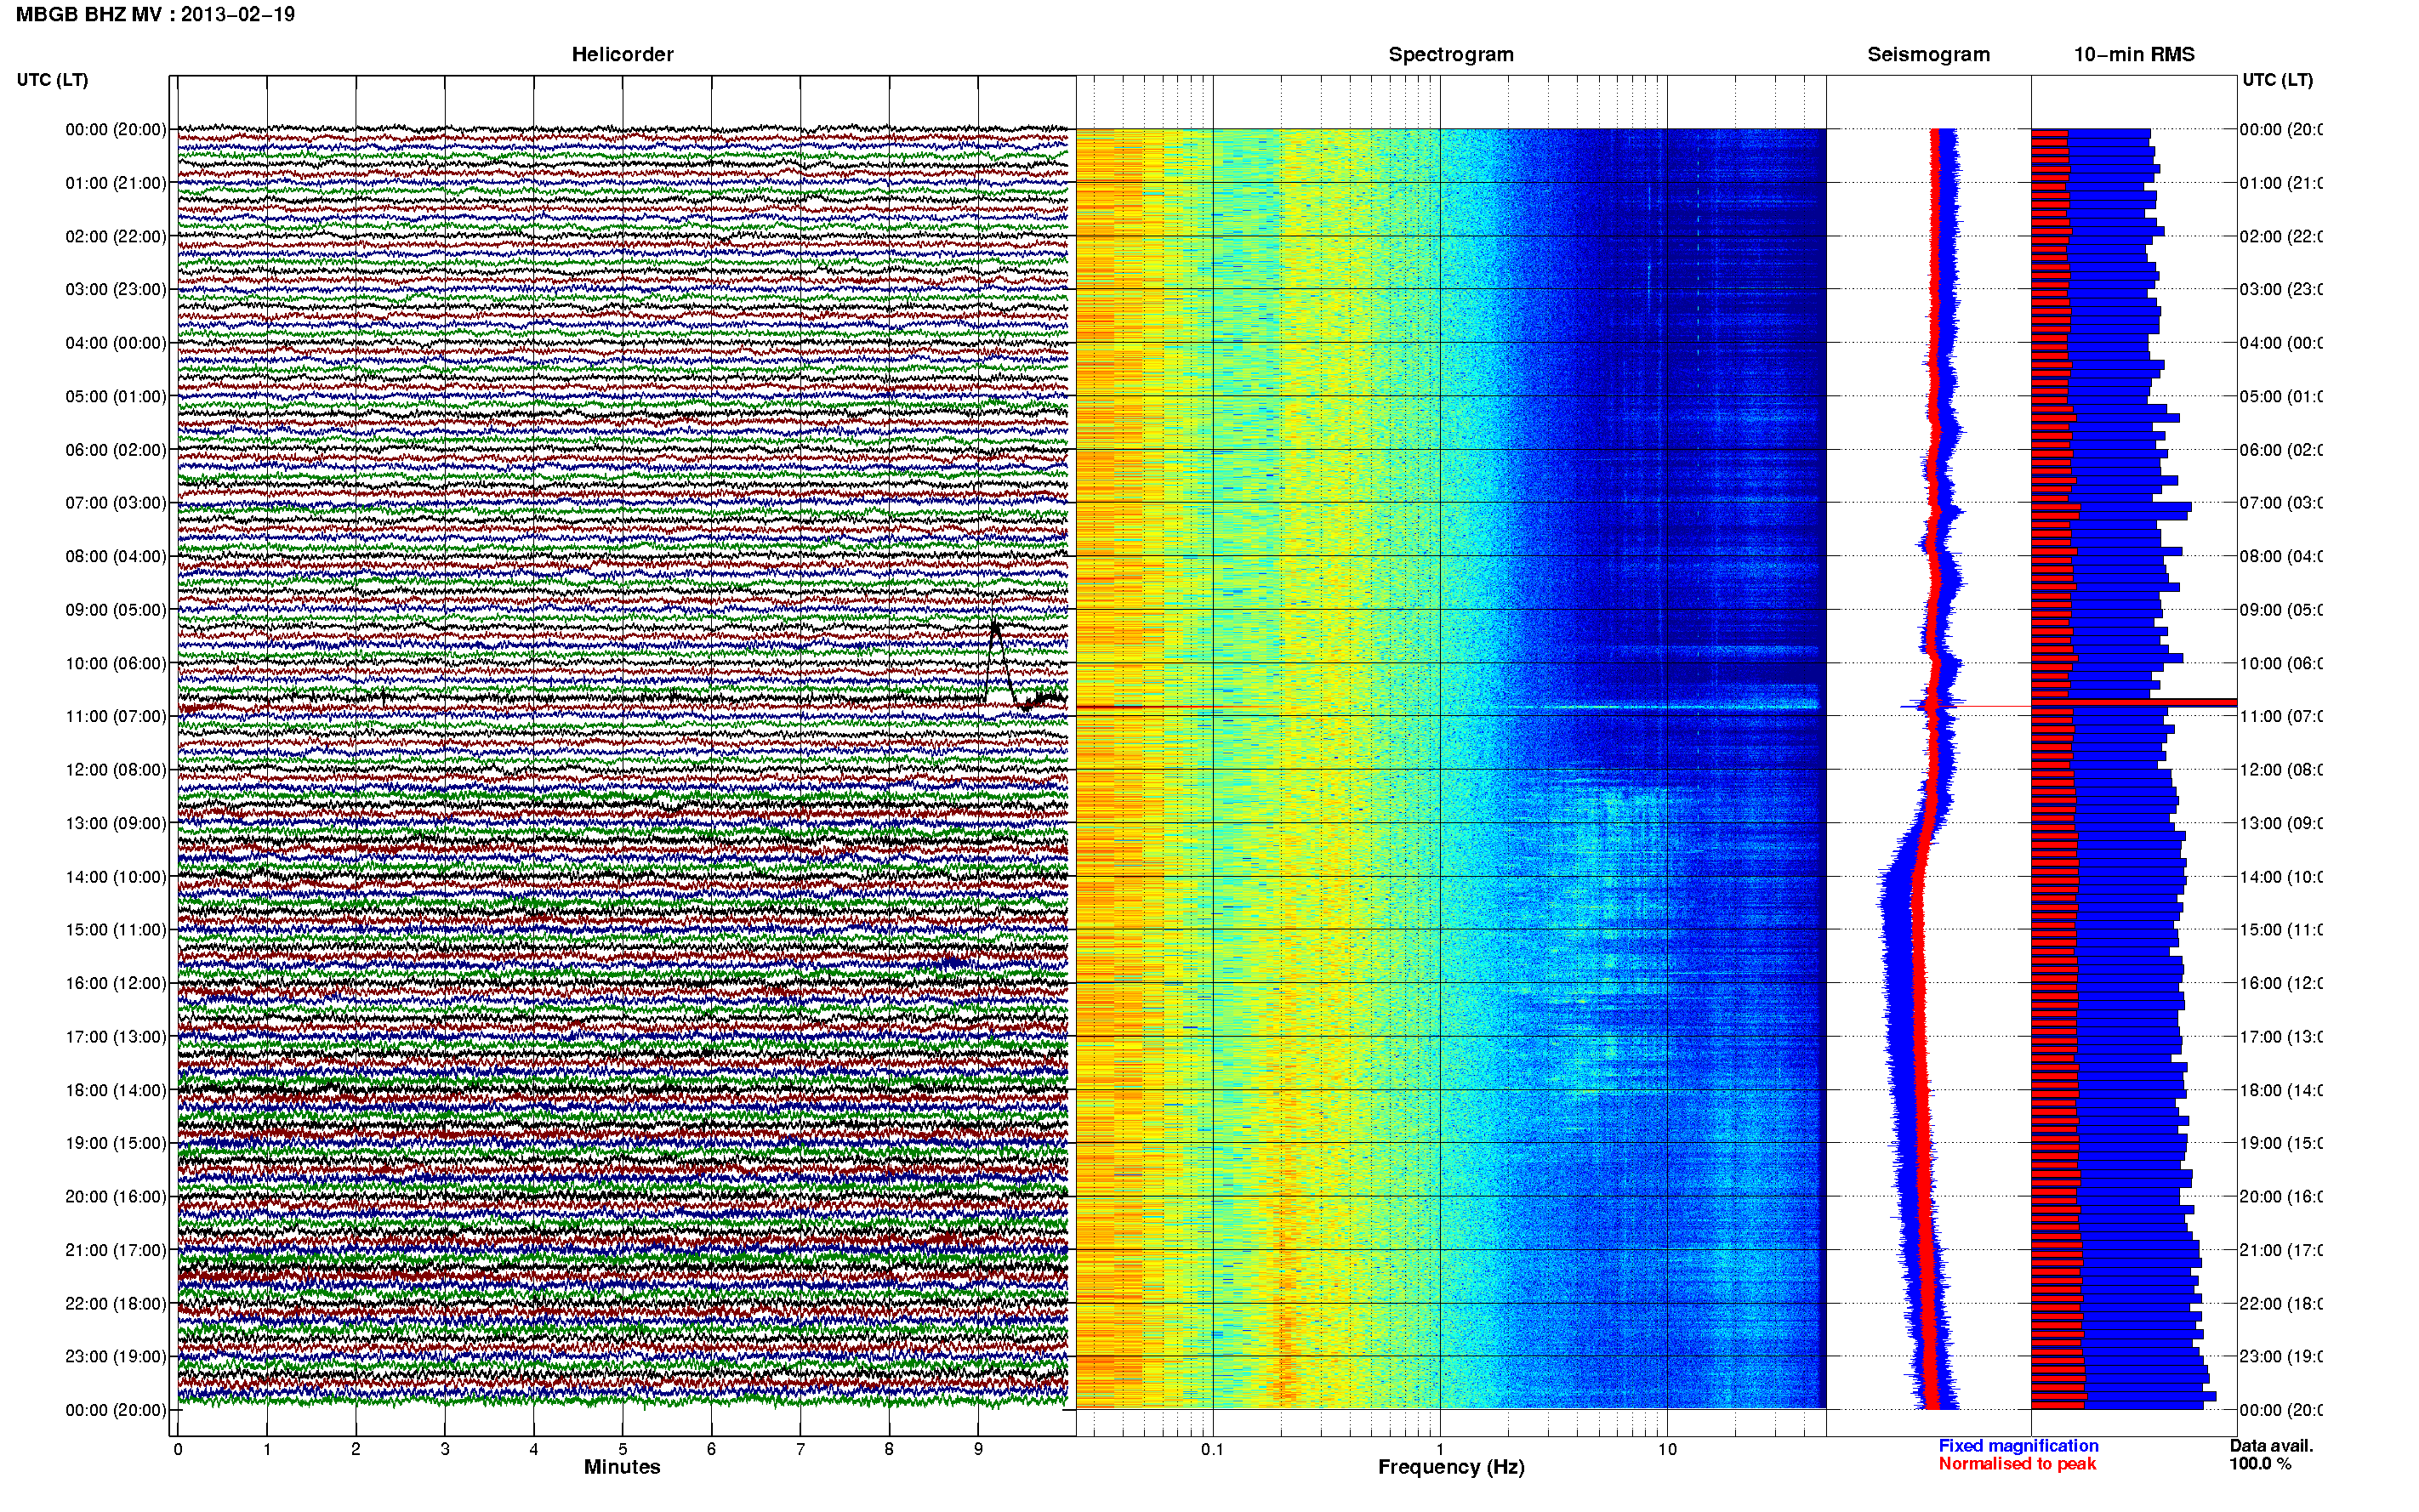The image size is (2419, 1512).
Task: Click the left 'UTC (LT)' axis label
Action: pos(52,80)
